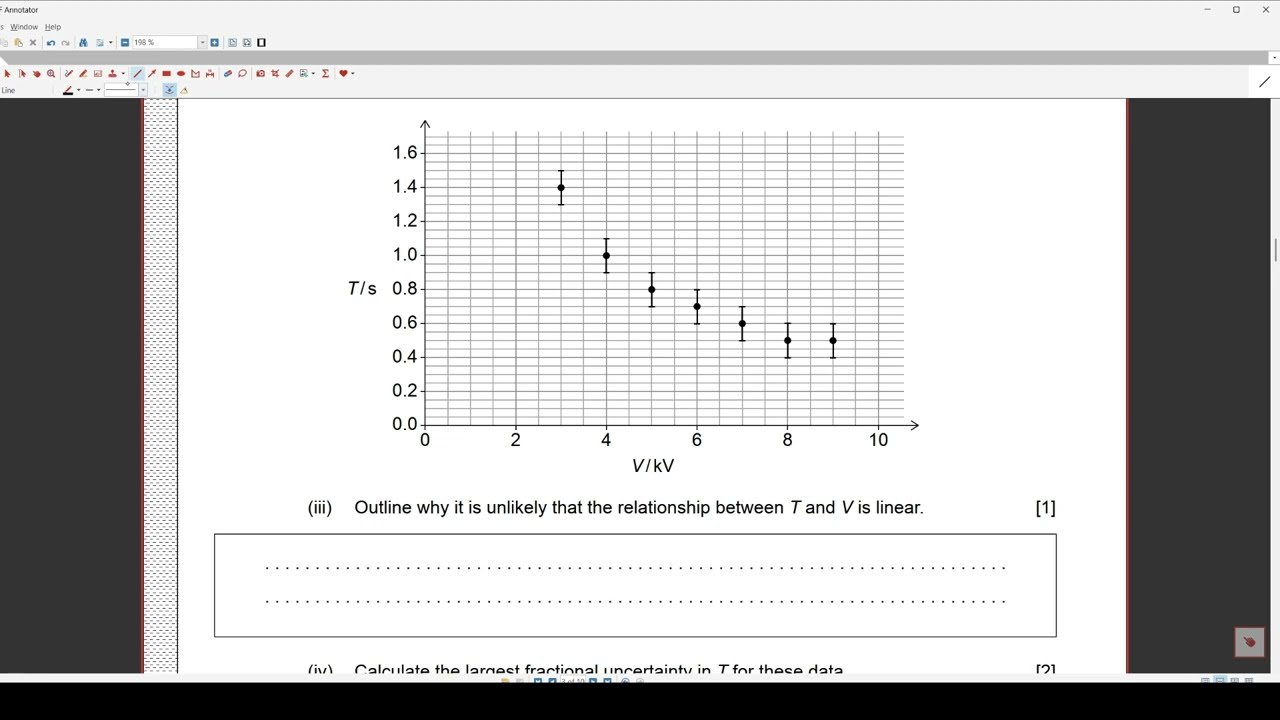Screen dimensions: 1280x720
Task: Activate the magnifier zoom tool
Action: (x=51, y=74)
